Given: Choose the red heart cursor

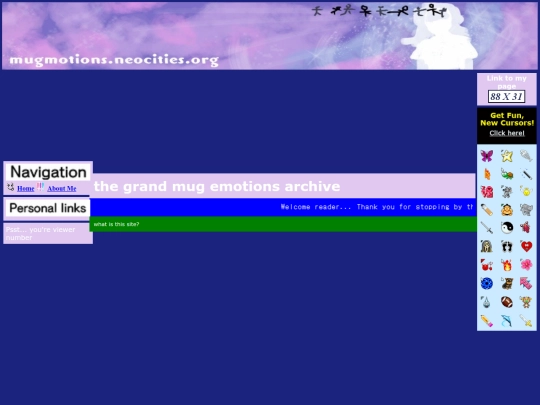Looking at the screenshot, I should [526, 246].
